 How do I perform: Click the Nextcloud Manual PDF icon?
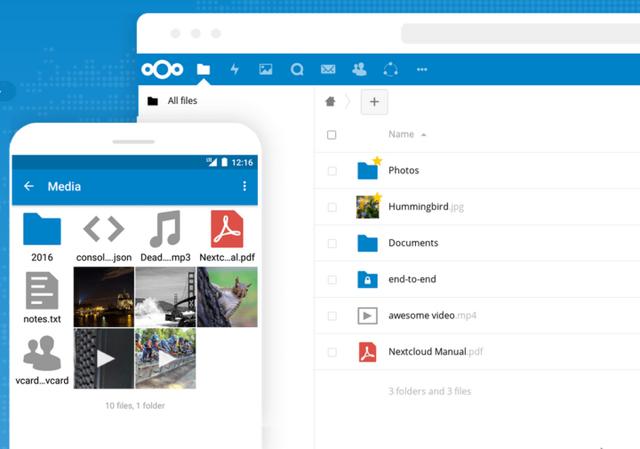click(367, 352)
